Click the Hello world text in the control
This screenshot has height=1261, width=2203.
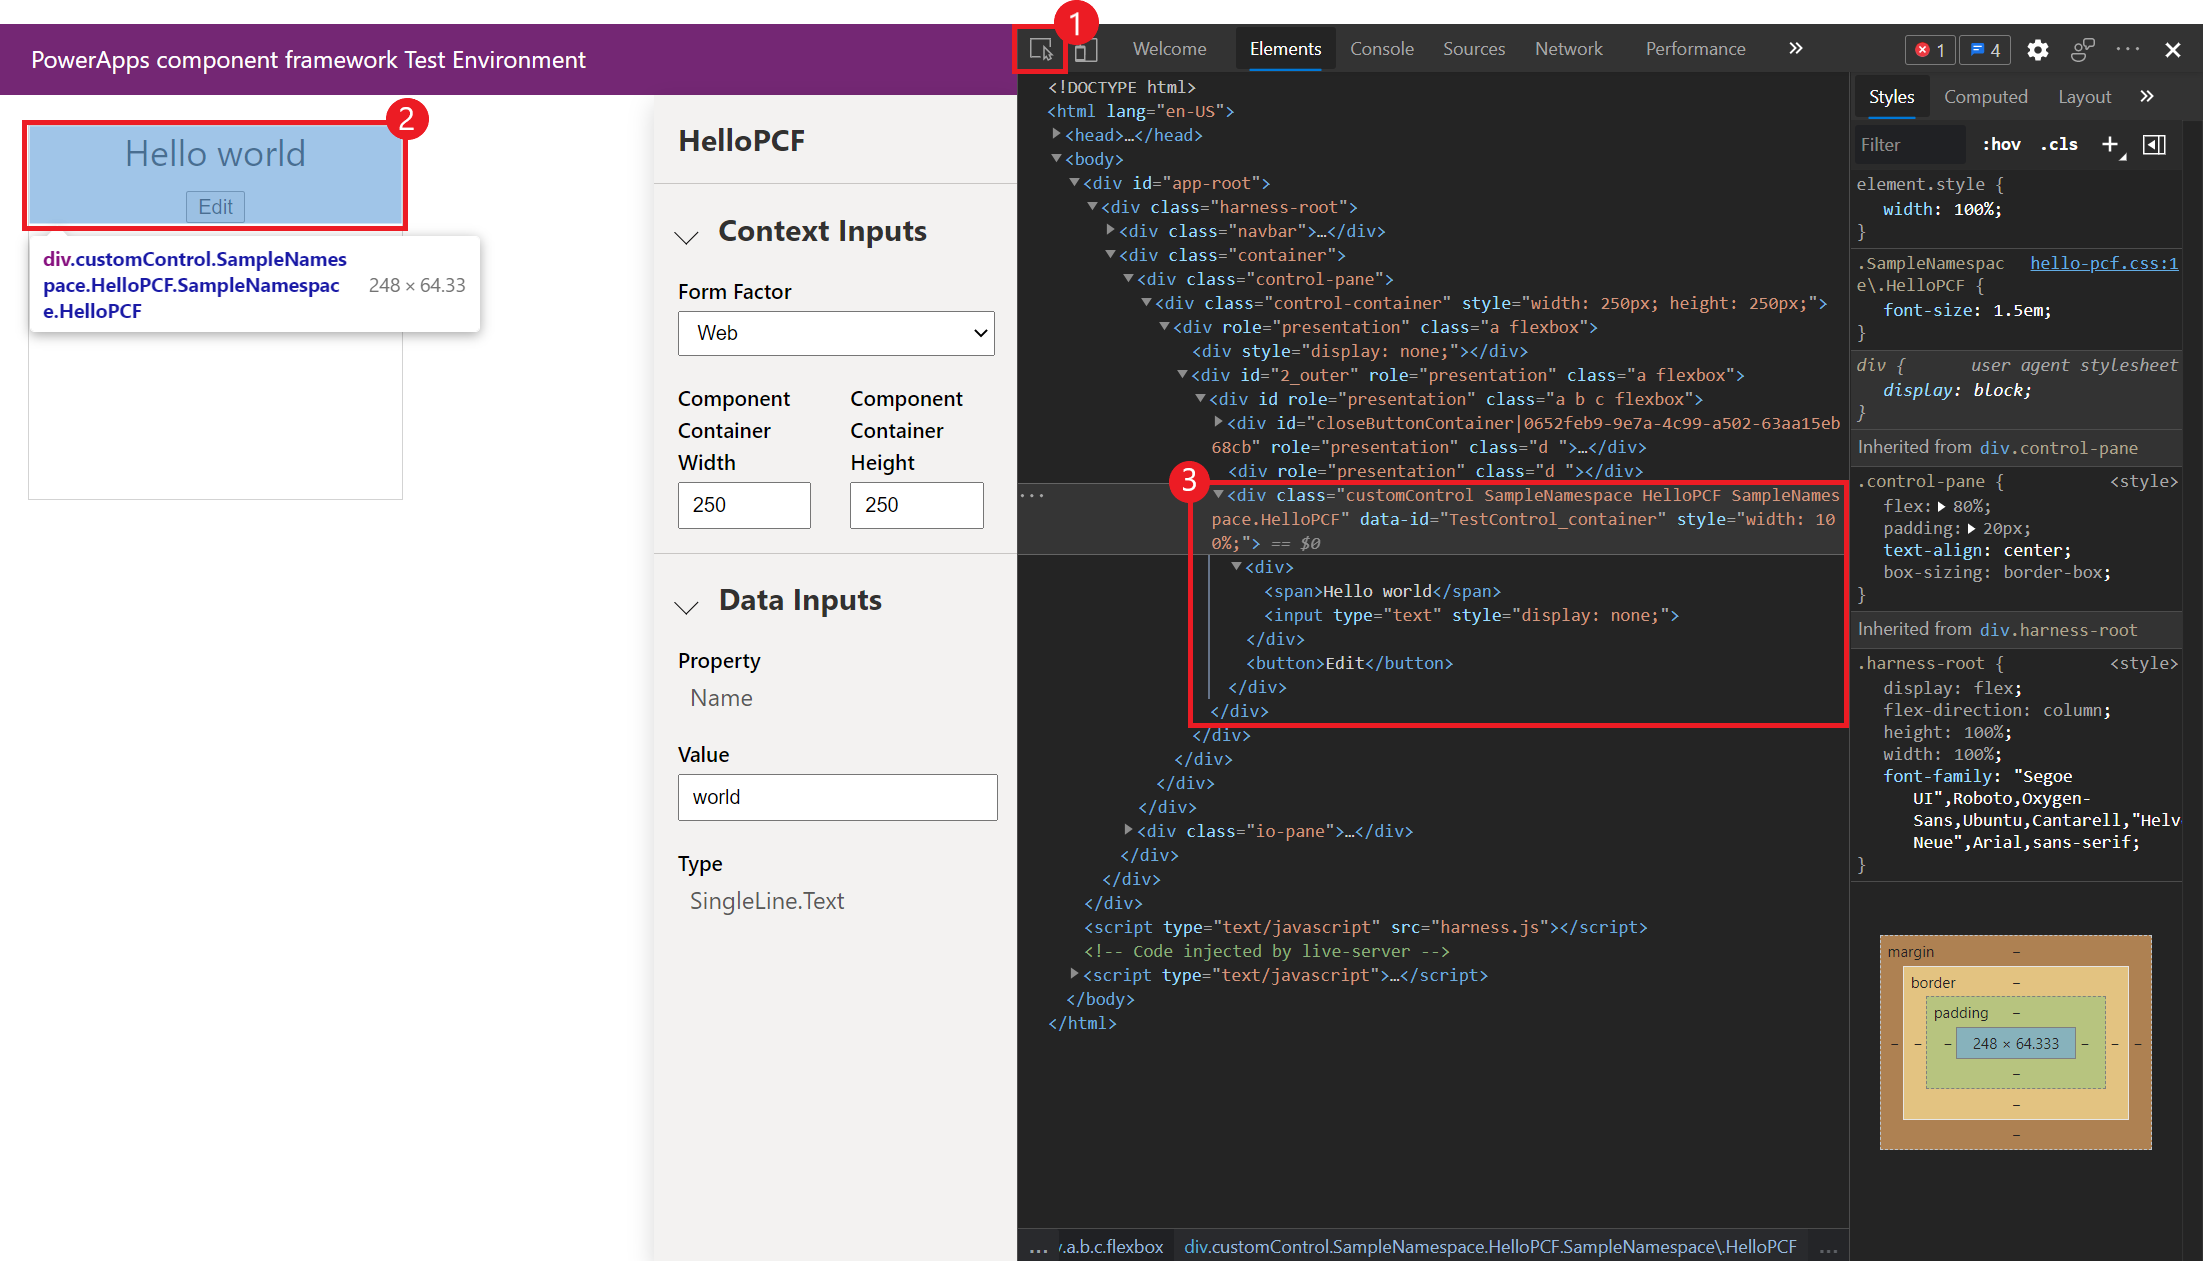[x=215, y=154]
